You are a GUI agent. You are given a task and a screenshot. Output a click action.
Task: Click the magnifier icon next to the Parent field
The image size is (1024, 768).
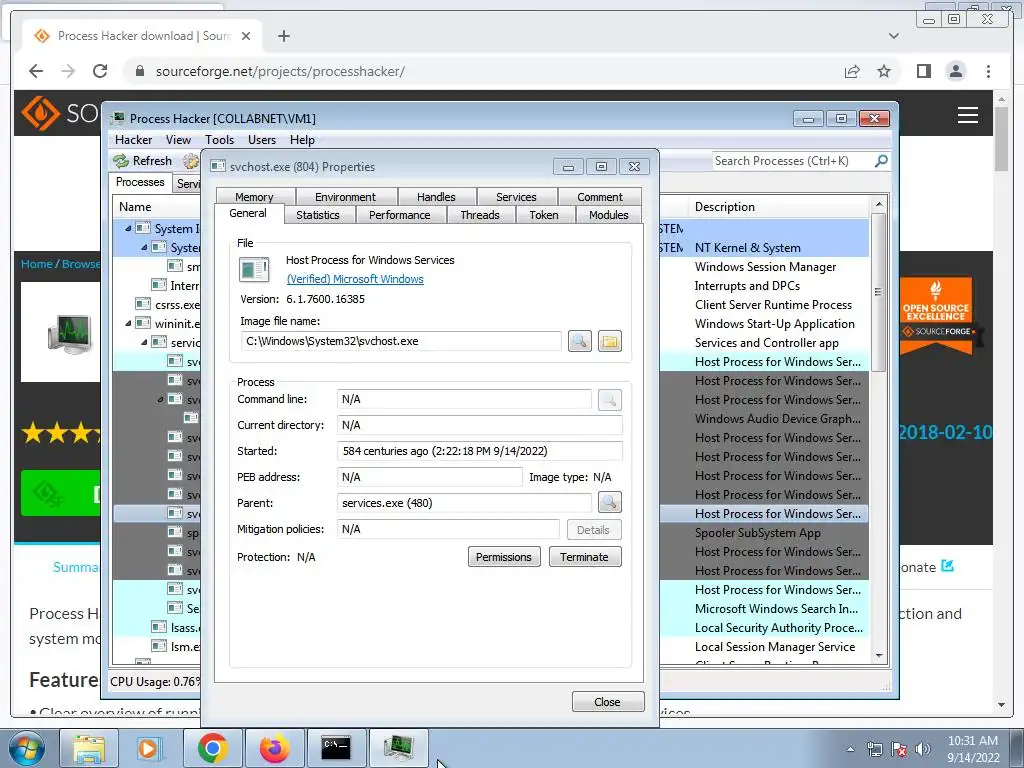(x=609, y=502)
